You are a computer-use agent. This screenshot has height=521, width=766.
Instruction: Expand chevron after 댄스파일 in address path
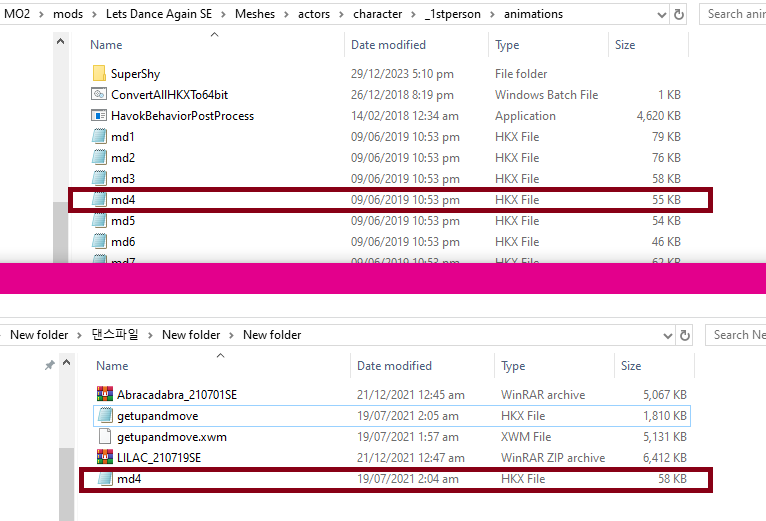(x=150, y=335)
